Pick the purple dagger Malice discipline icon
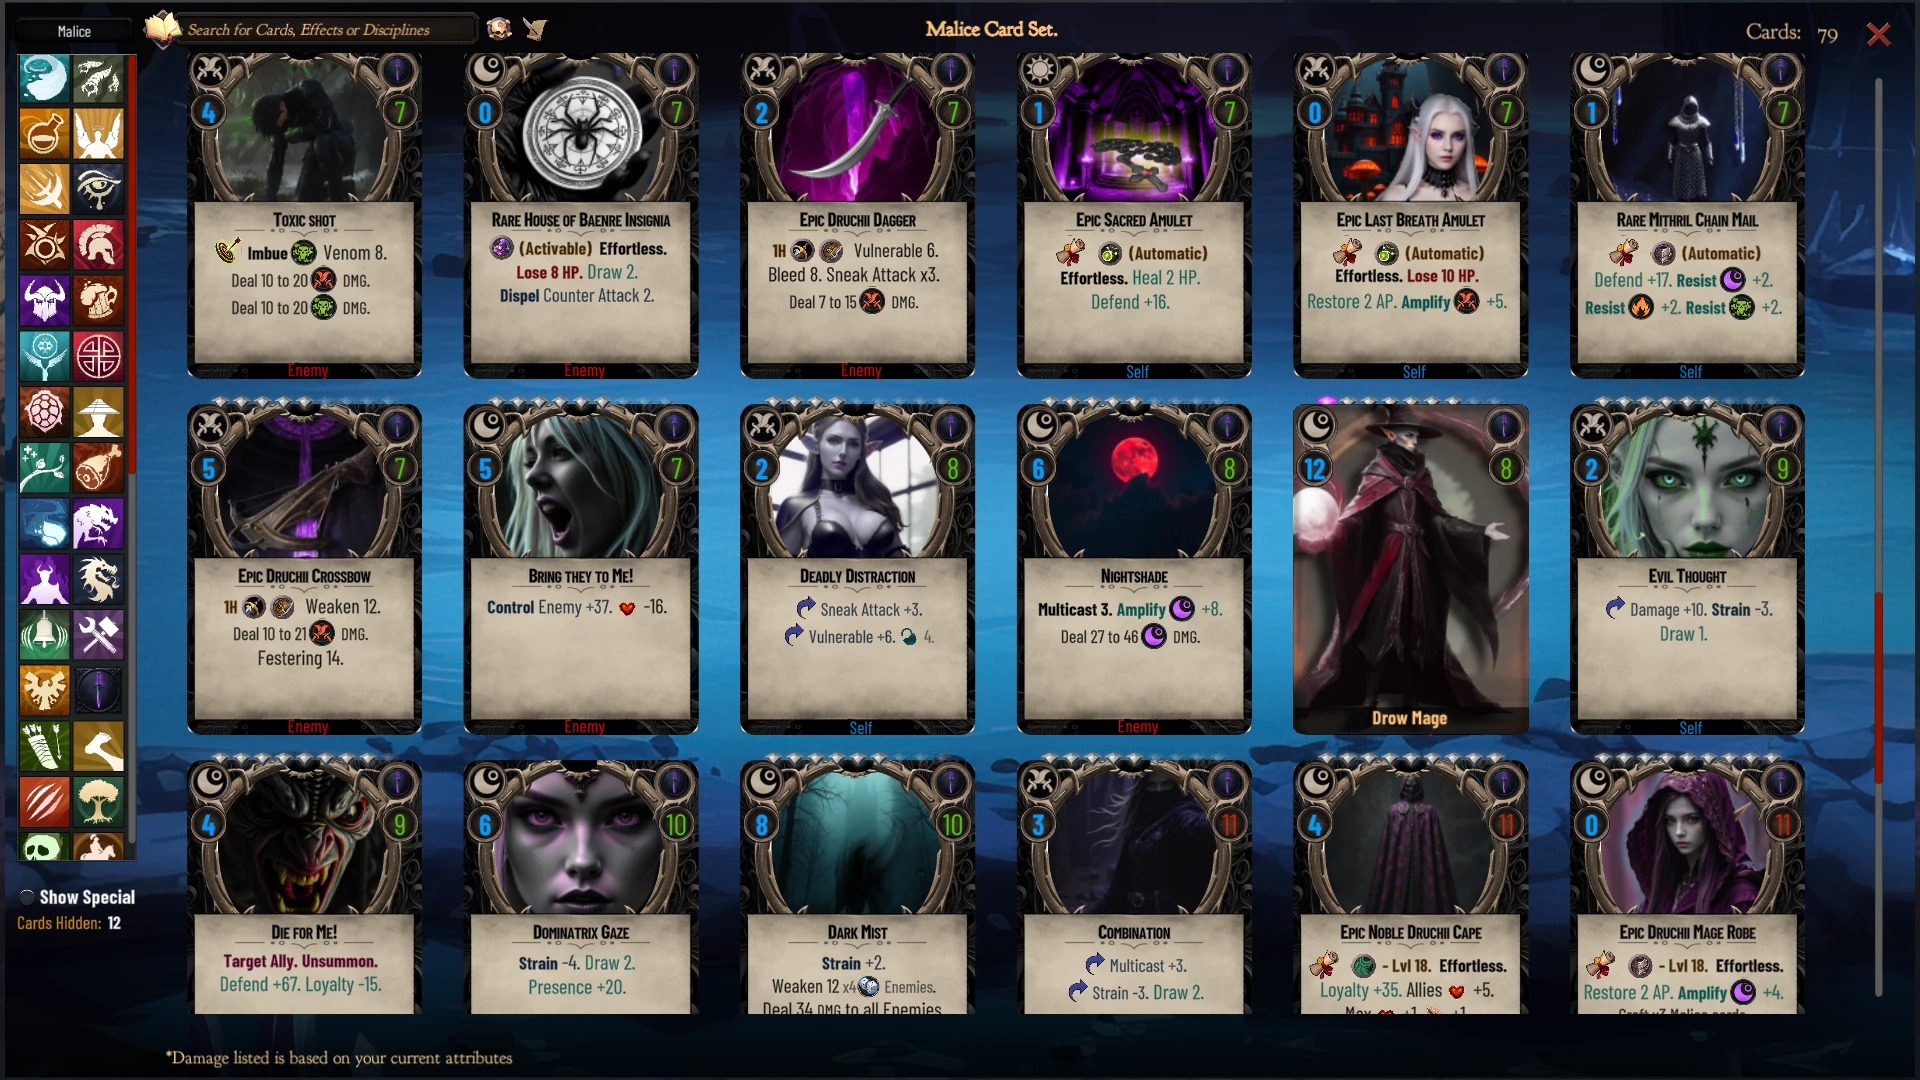This screenshot has width=1920, height=1080. click(x=98, y=690)
